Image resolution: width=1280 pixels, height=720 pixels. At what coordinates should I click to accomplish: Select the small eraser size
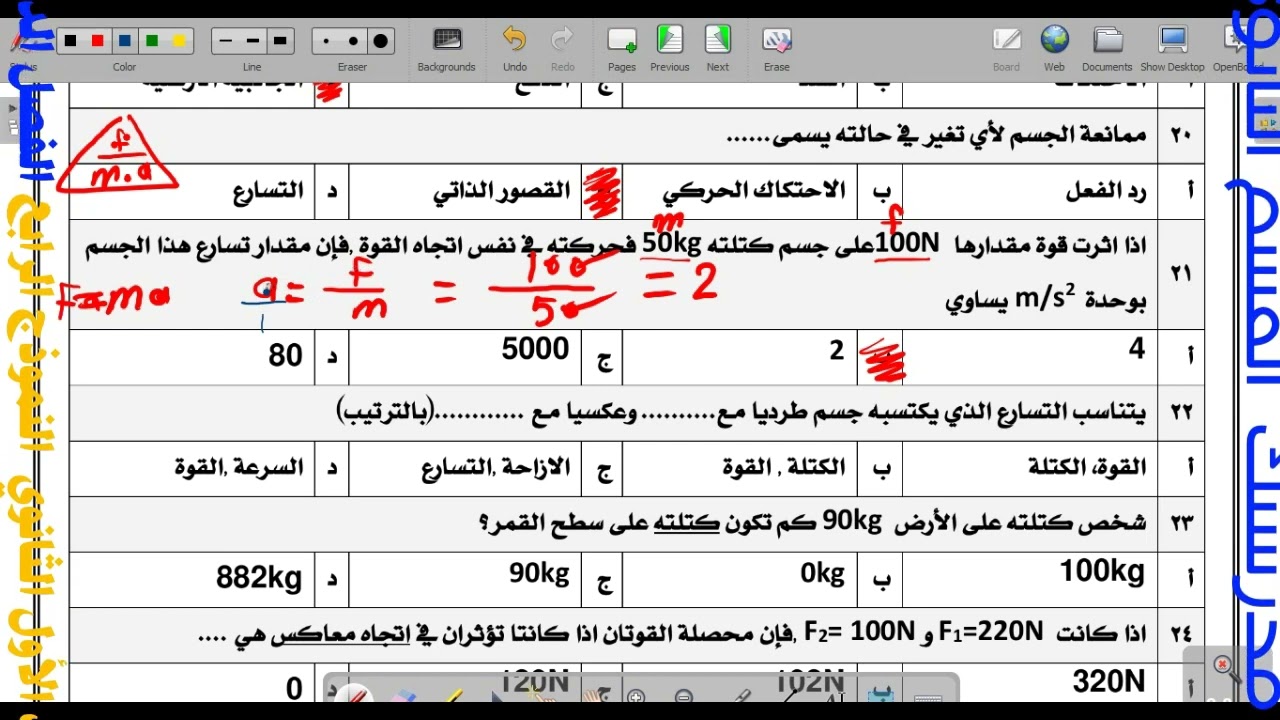pyautogui.click(x=326, y=41)
